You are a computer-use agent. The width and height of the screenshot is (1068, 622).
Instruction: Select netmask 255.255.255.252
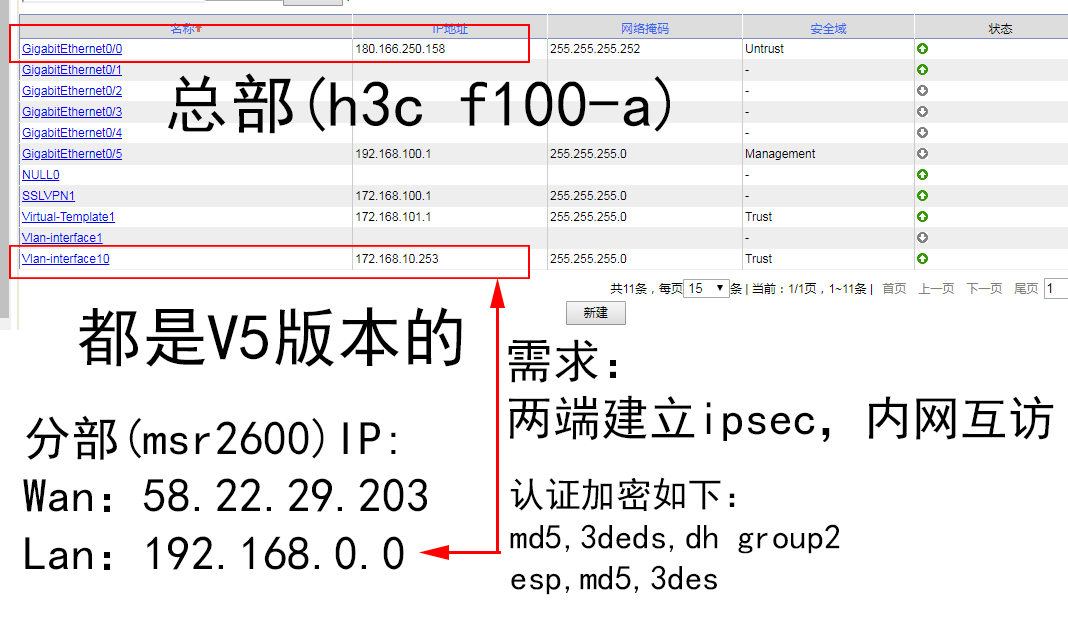(x=595, y=49)
